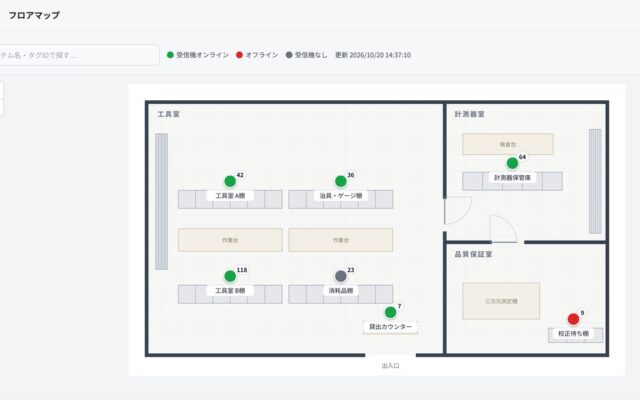Select the 治具・ゲージ棚 label
This screenshot has width=640, height=400.
[341, 196]
